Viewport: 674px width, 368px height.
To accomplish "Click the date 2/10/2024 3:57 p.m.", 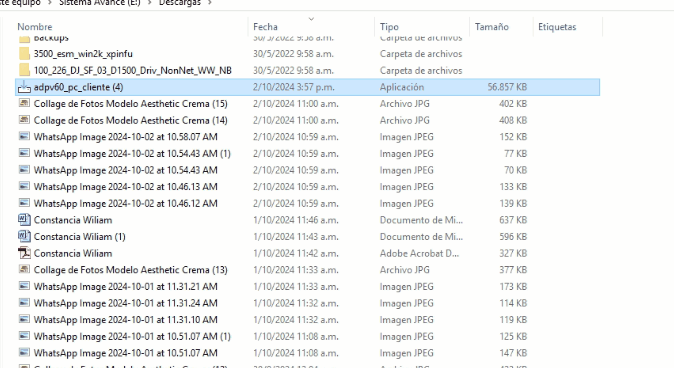I will (294, 87).
